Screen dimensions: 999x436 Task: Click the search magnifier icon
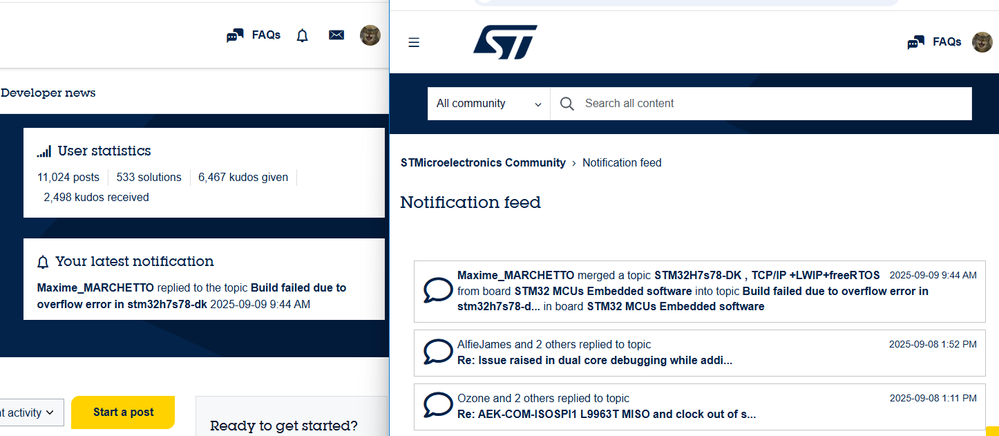pos(567,103)
